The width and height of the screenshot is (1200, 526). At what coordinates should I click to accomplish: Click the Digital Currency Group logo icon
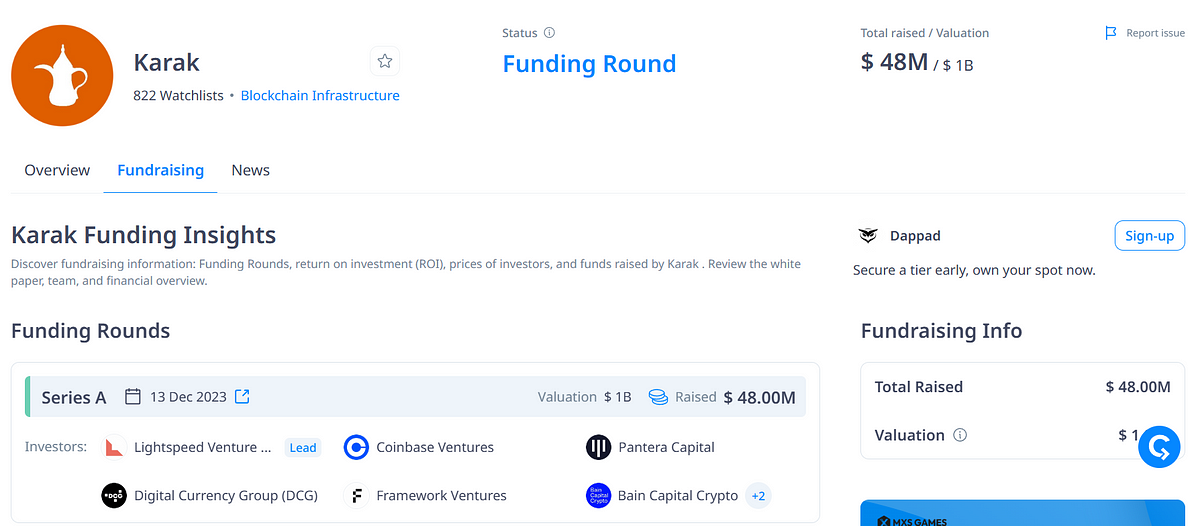pos(115,495)
